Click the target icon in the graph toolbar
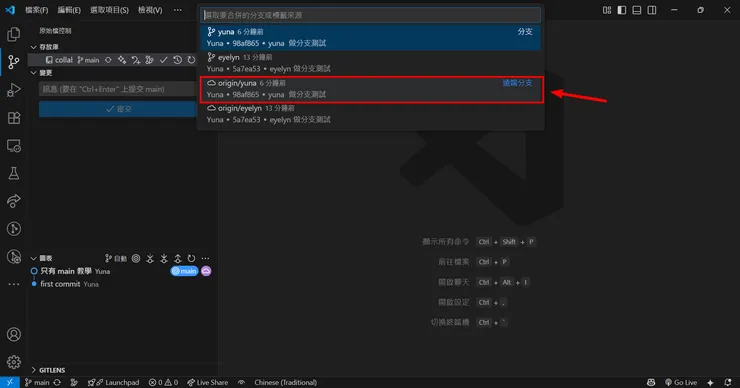The height and width of the screenshot is (388, 740). [136, 258]
